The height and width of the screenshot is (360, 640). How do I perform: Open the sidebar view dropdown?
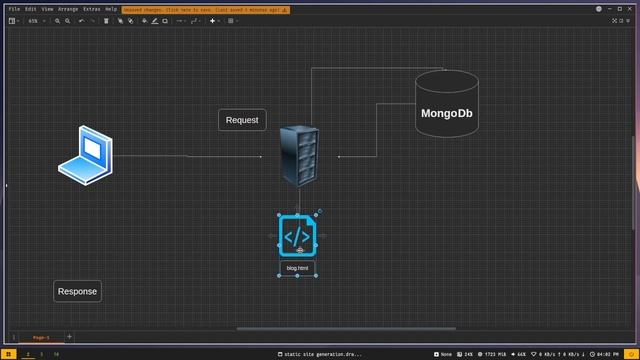click(x=14, y=21)
